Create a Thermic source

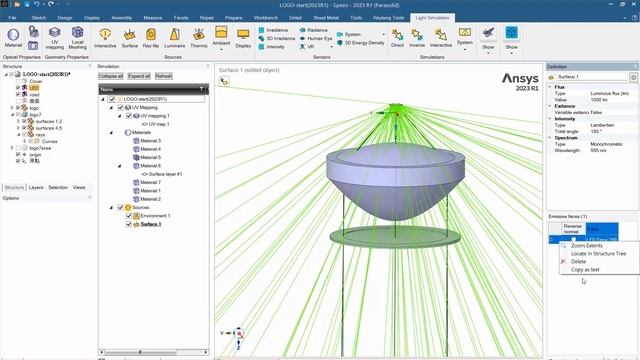click(199, 38)
